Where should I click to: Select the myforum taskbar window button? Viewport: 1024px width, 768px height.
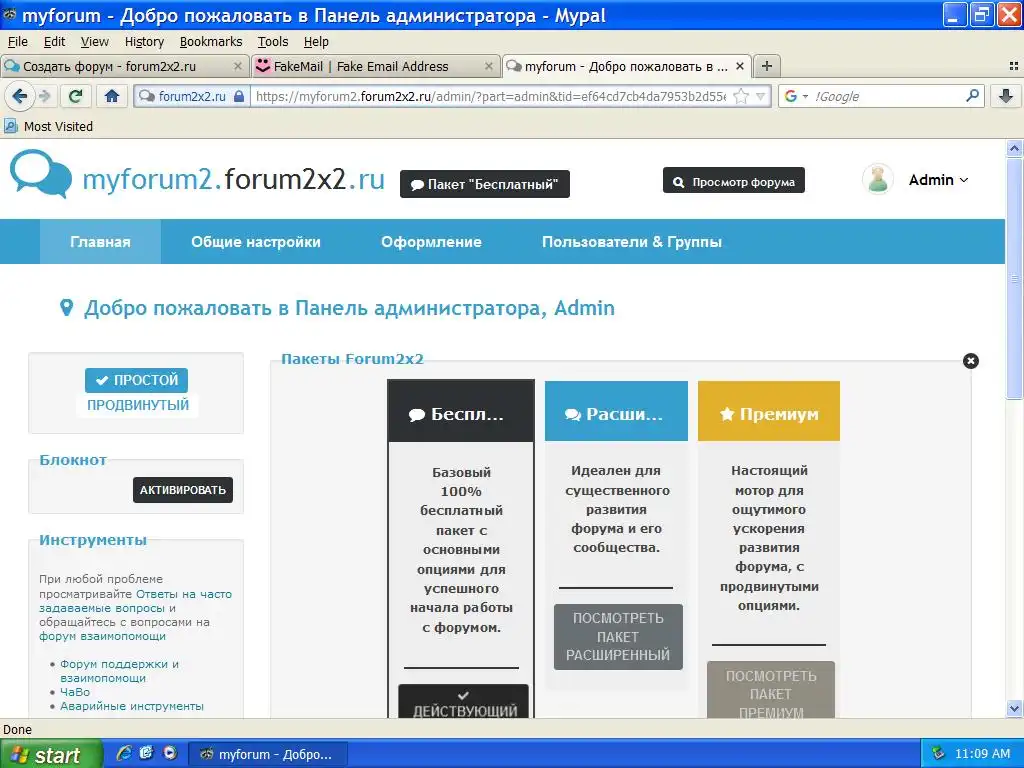tap(267, 754)
